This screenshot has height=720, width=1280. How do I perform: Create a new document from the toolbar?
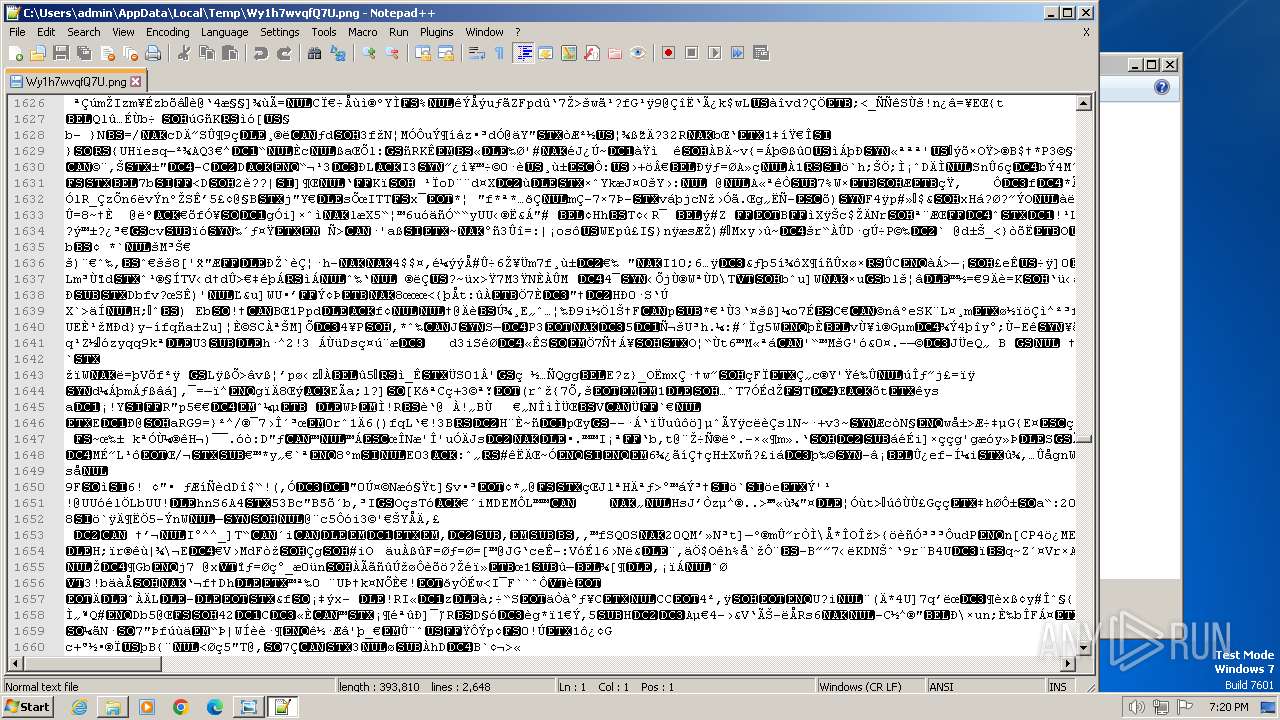pyautogui.click(x=17, y=53)
